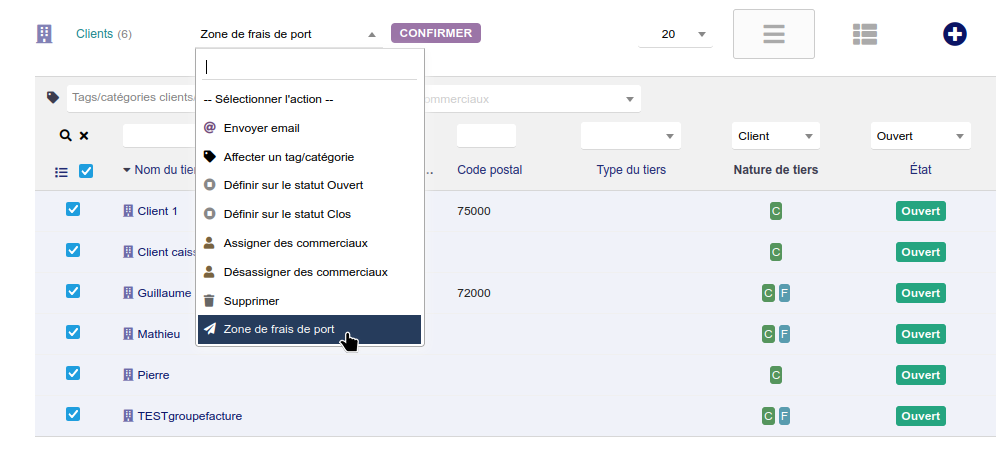The image size is (1006, 461).
Task: Uncheck the Pierre row checkbox
Action: click(x=73, y=373)
